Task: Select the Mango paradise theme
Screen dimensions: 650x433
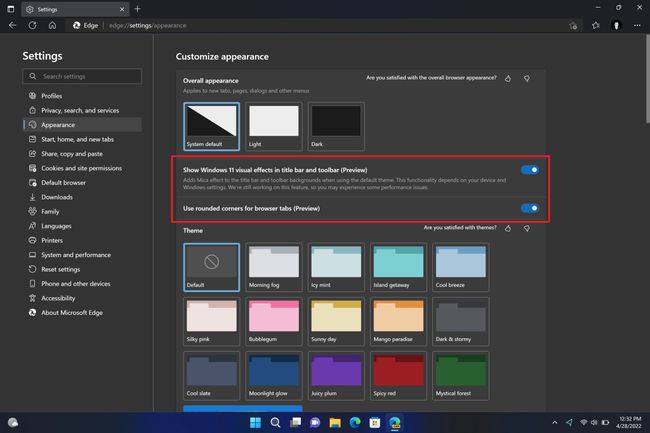Action: pos(398,322)
